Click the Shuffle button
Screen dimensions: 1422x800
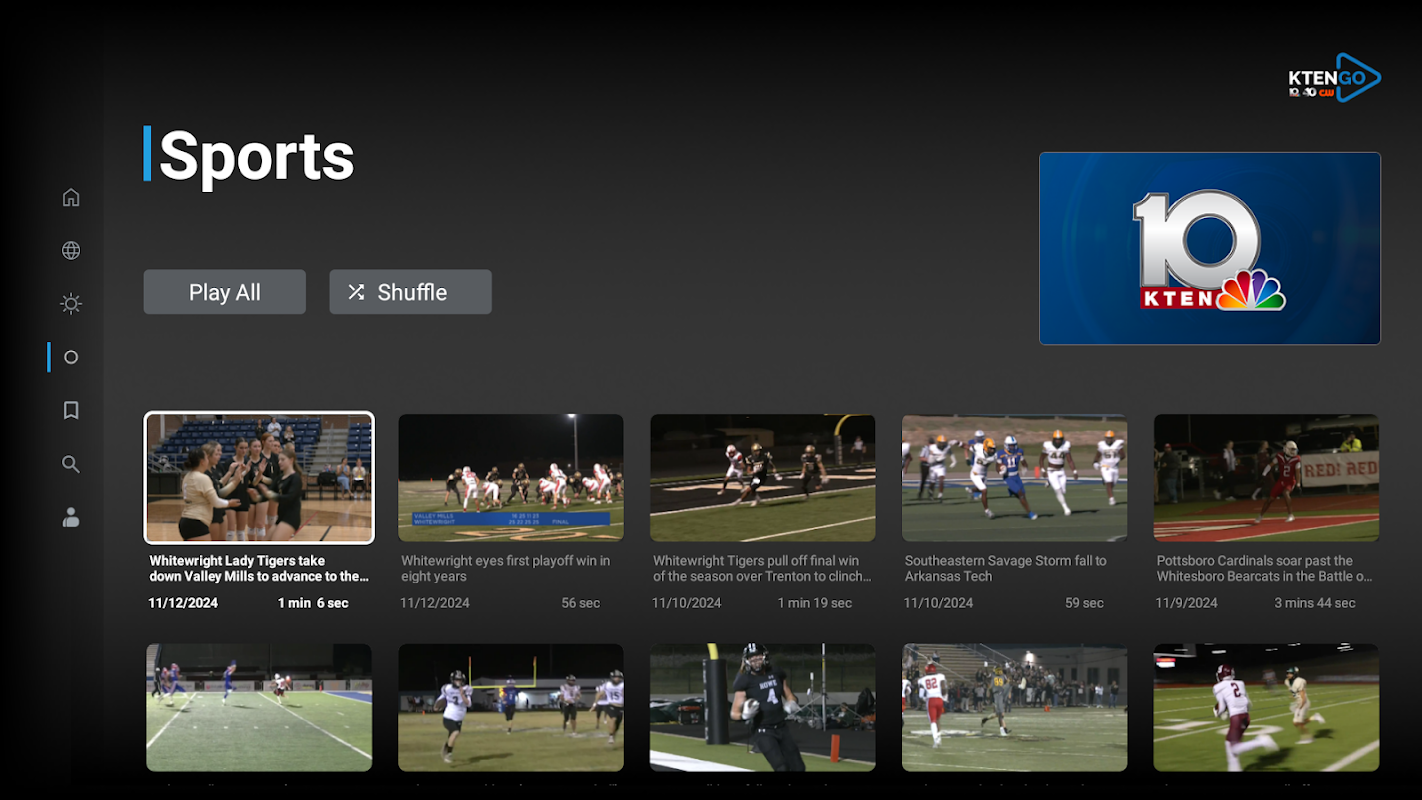410,292
